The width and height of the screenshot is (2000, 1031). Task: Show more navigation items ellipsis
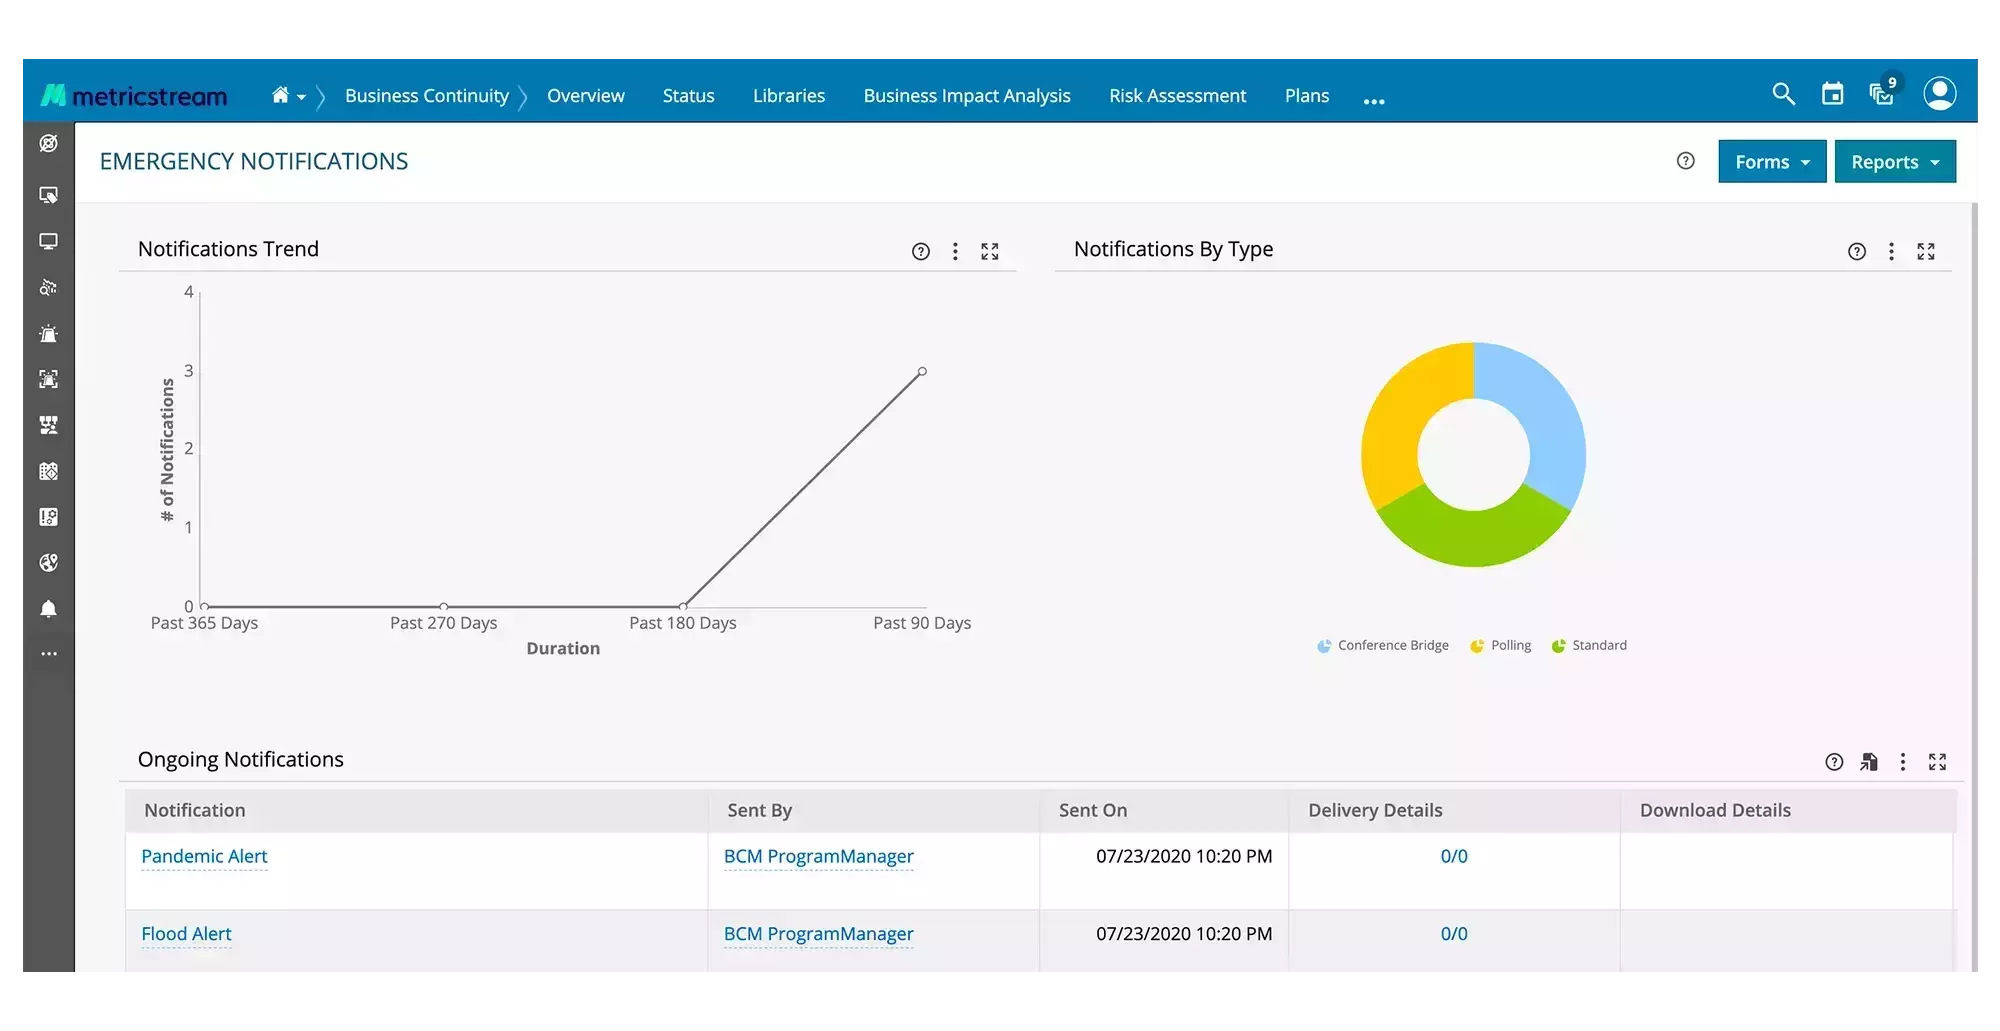(1374, 101)
